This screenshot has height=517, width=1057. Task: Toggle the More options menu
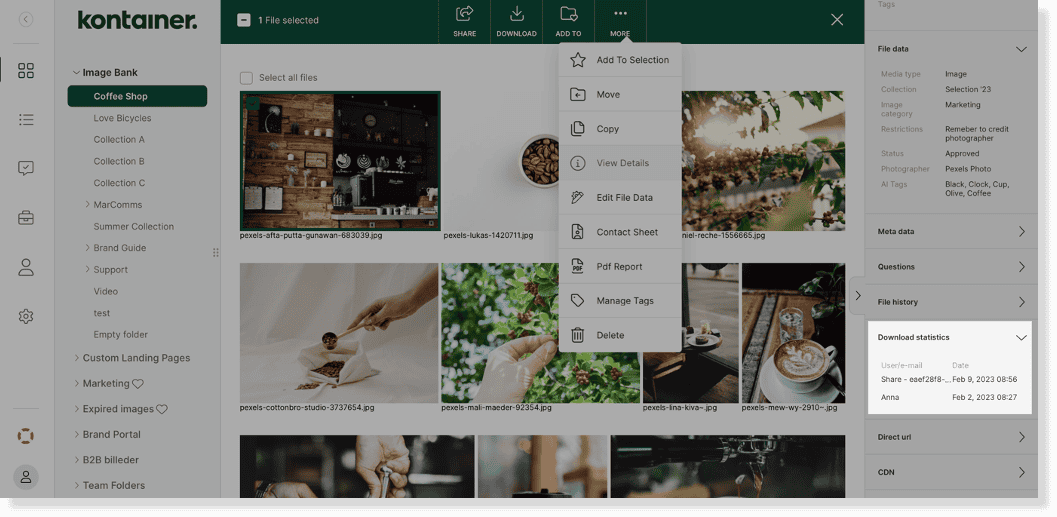[620, 21]
